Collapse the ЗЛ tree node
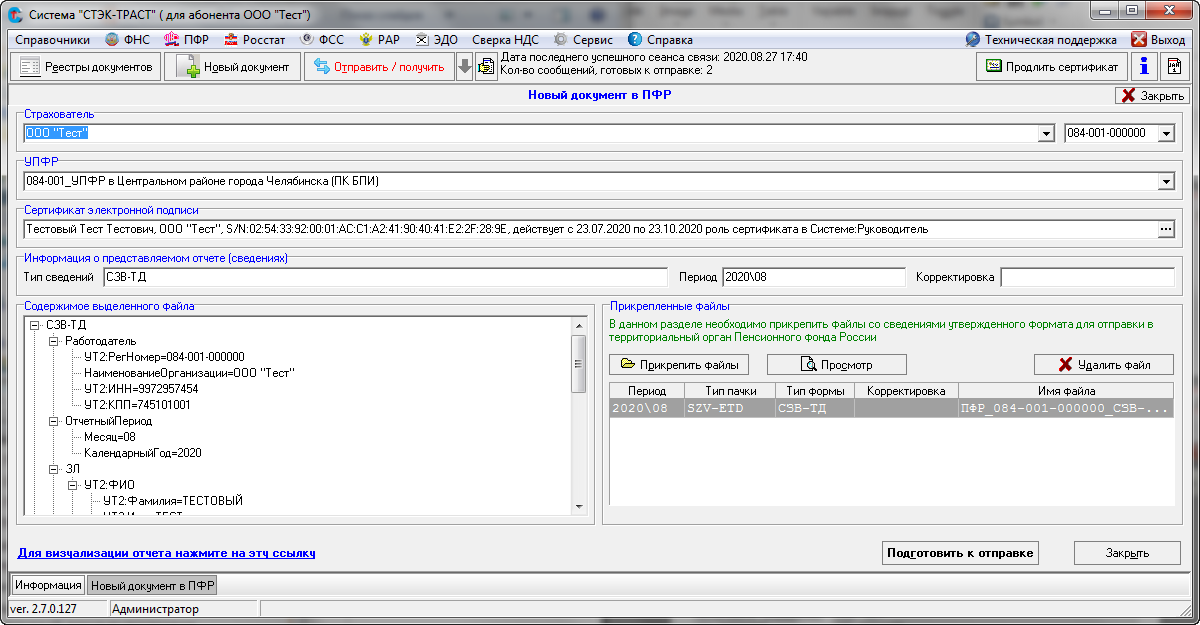The height and width of the screenshot is (625, 1200). 54,469
